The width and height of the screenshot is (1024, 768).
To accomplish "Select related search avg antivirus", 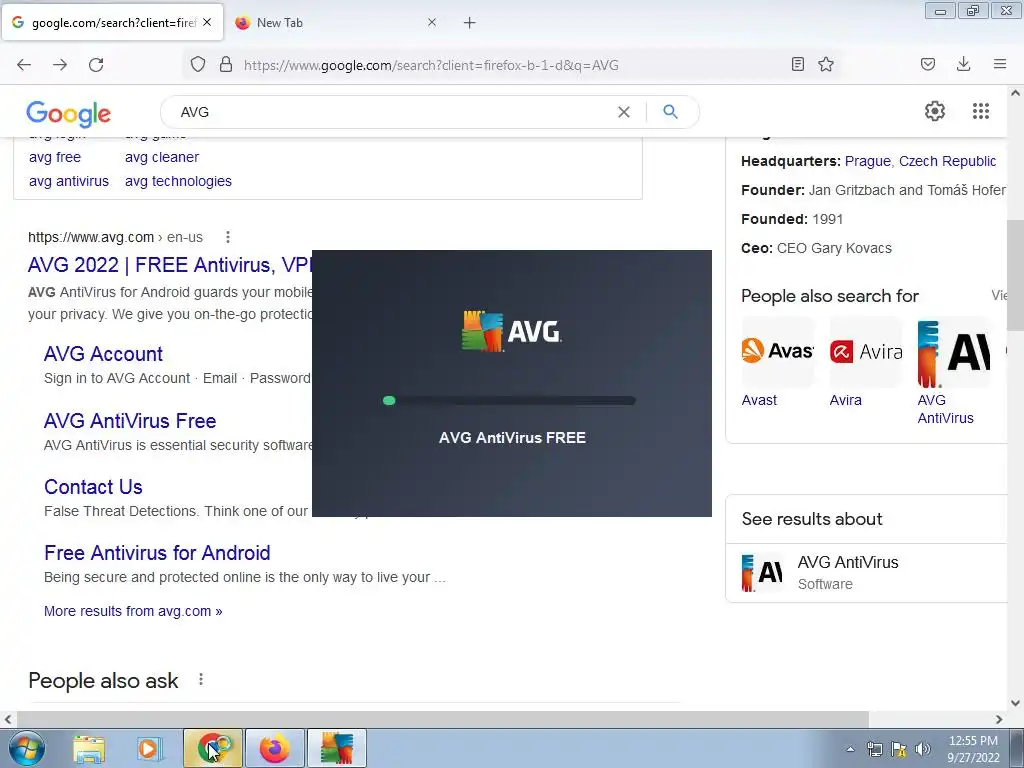I will (x=69, y=182).
